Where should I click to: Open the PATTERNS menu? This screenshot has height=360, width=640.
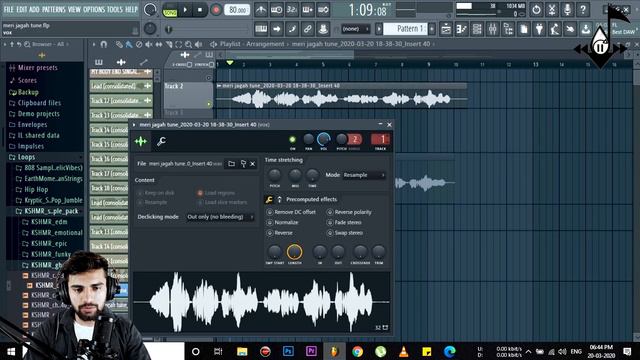pyautogui.click(x=54, y=9)
